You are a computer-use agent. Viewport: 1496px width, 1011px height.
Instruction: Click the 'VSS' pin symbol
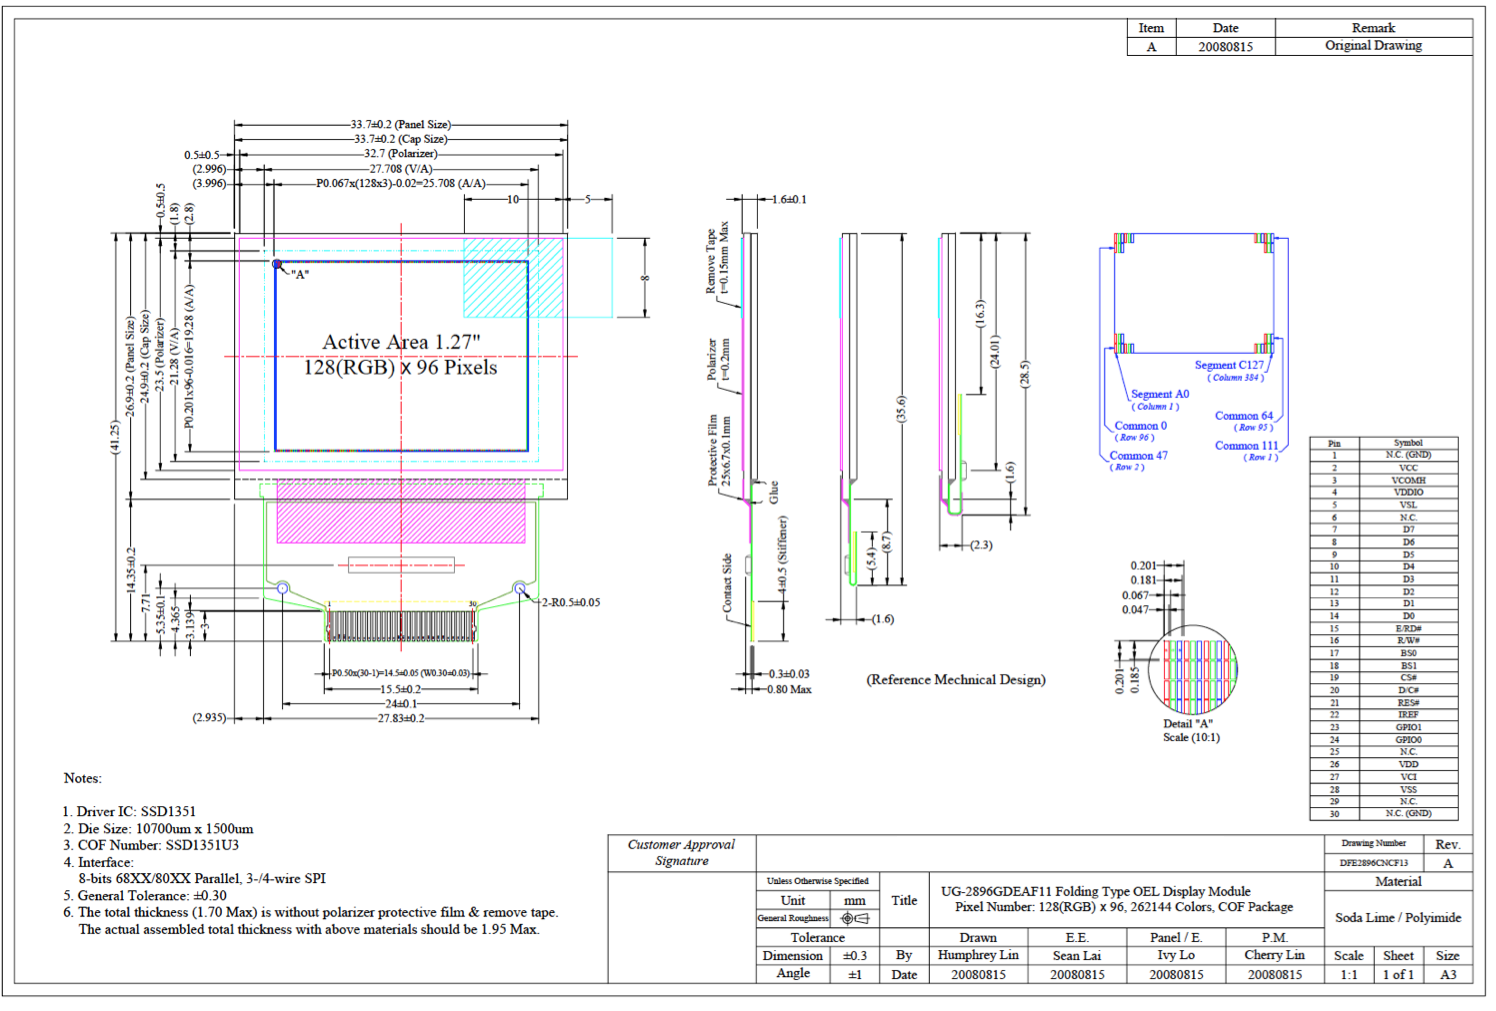point(1408,789)
